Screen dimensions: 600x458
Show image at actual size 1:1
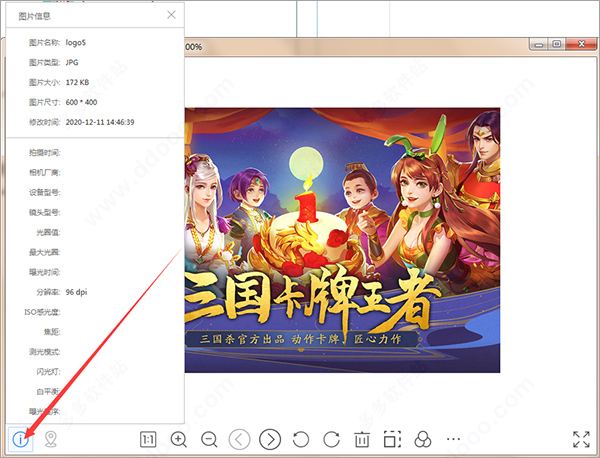tap(148, 440)
